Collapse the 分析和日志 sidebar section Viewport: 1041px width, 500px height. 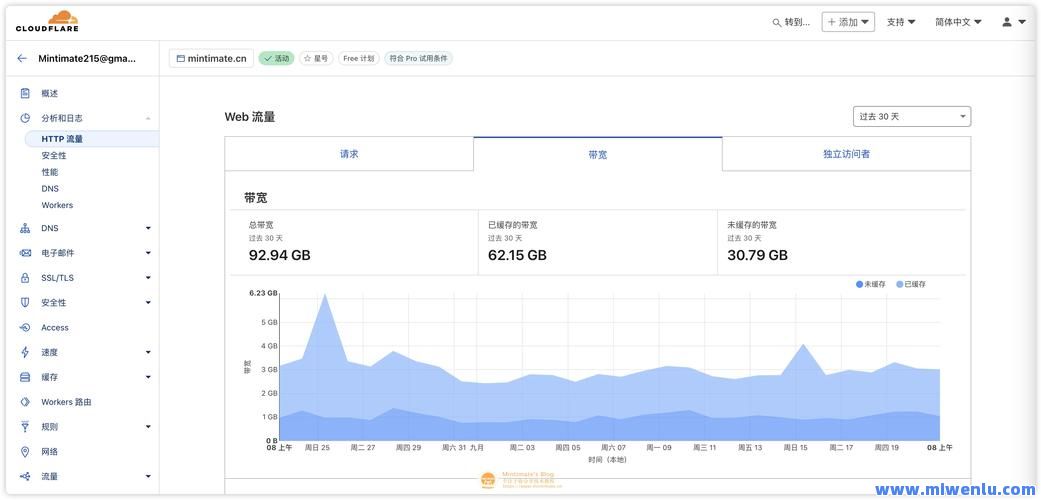[x=148, y=118]
